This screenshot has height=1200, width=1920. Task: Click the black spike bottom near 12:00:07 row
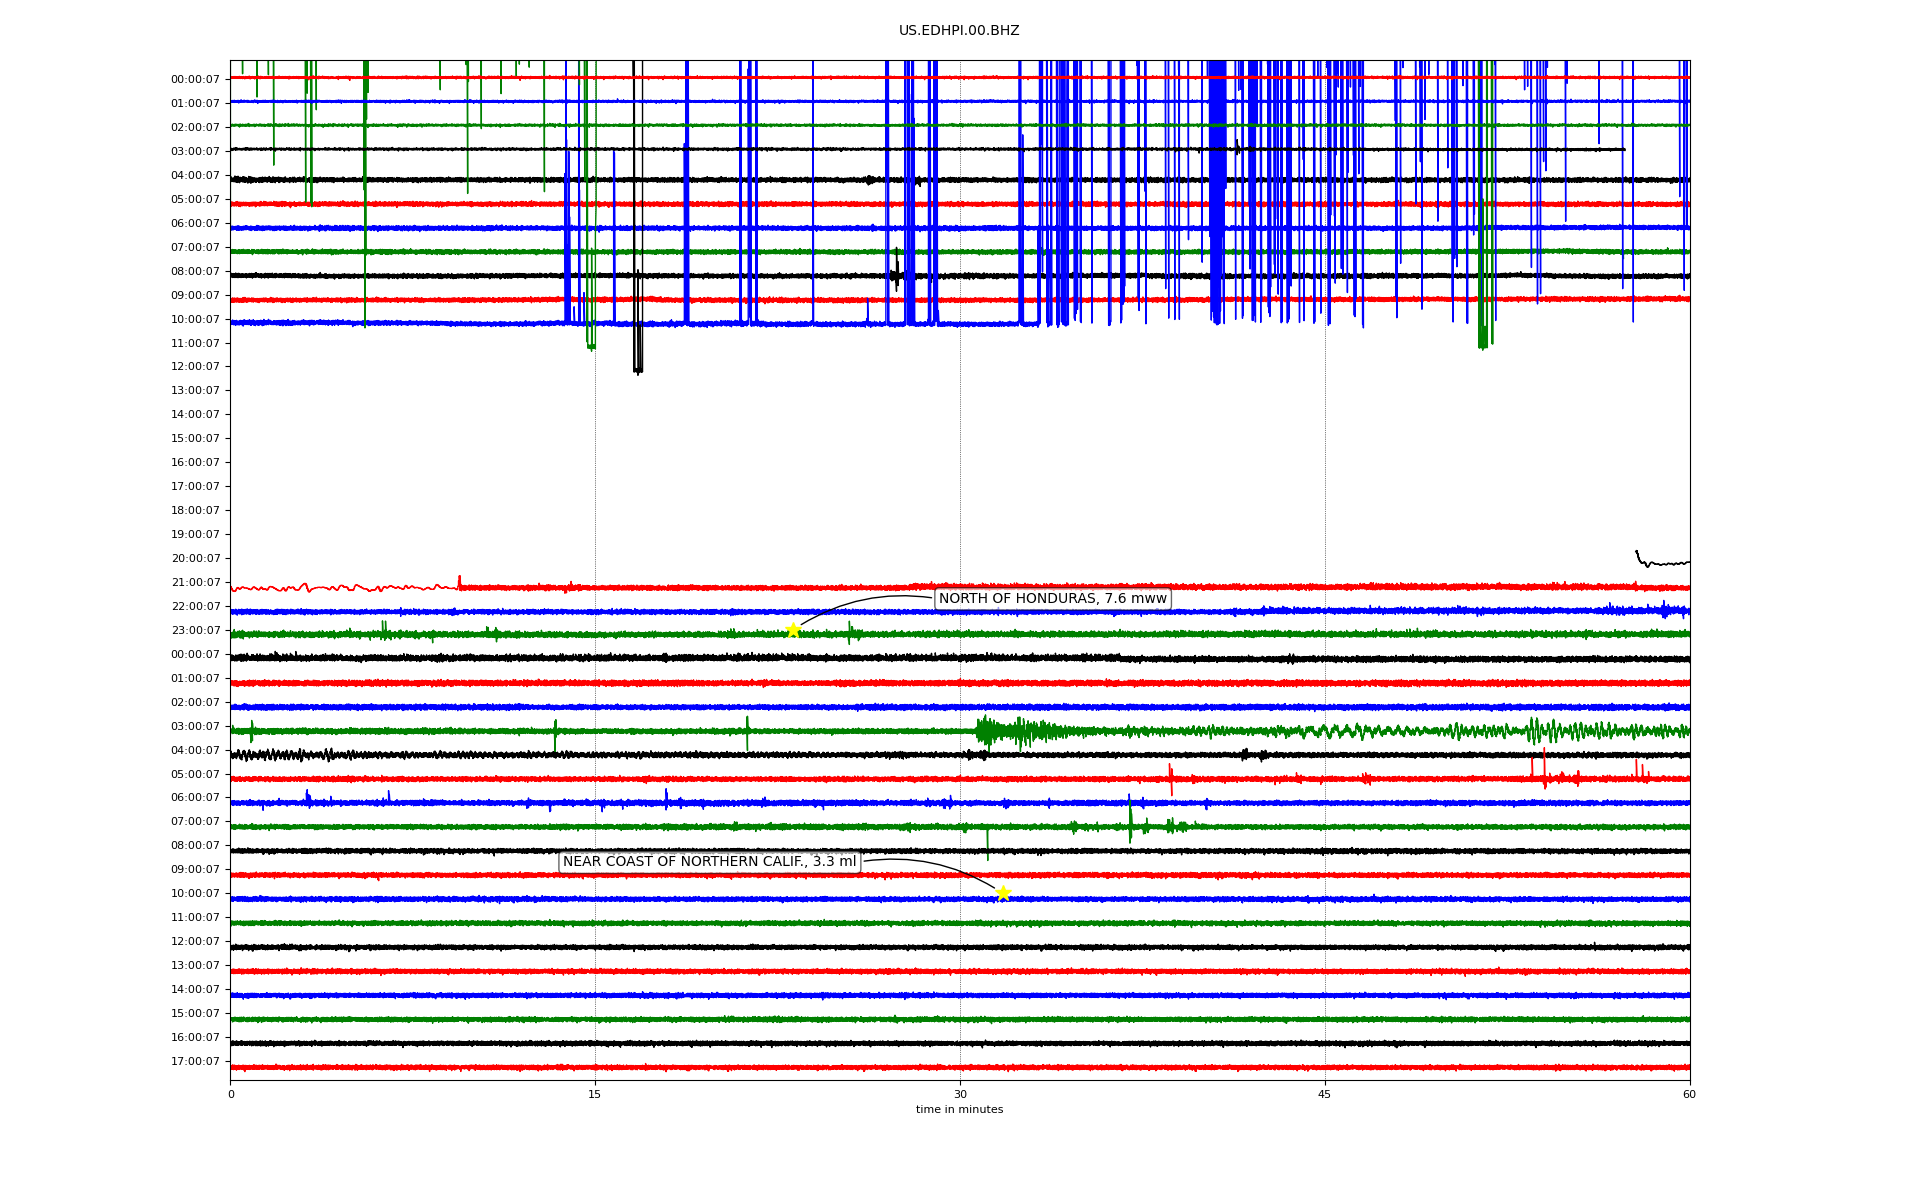pos(638,368)
